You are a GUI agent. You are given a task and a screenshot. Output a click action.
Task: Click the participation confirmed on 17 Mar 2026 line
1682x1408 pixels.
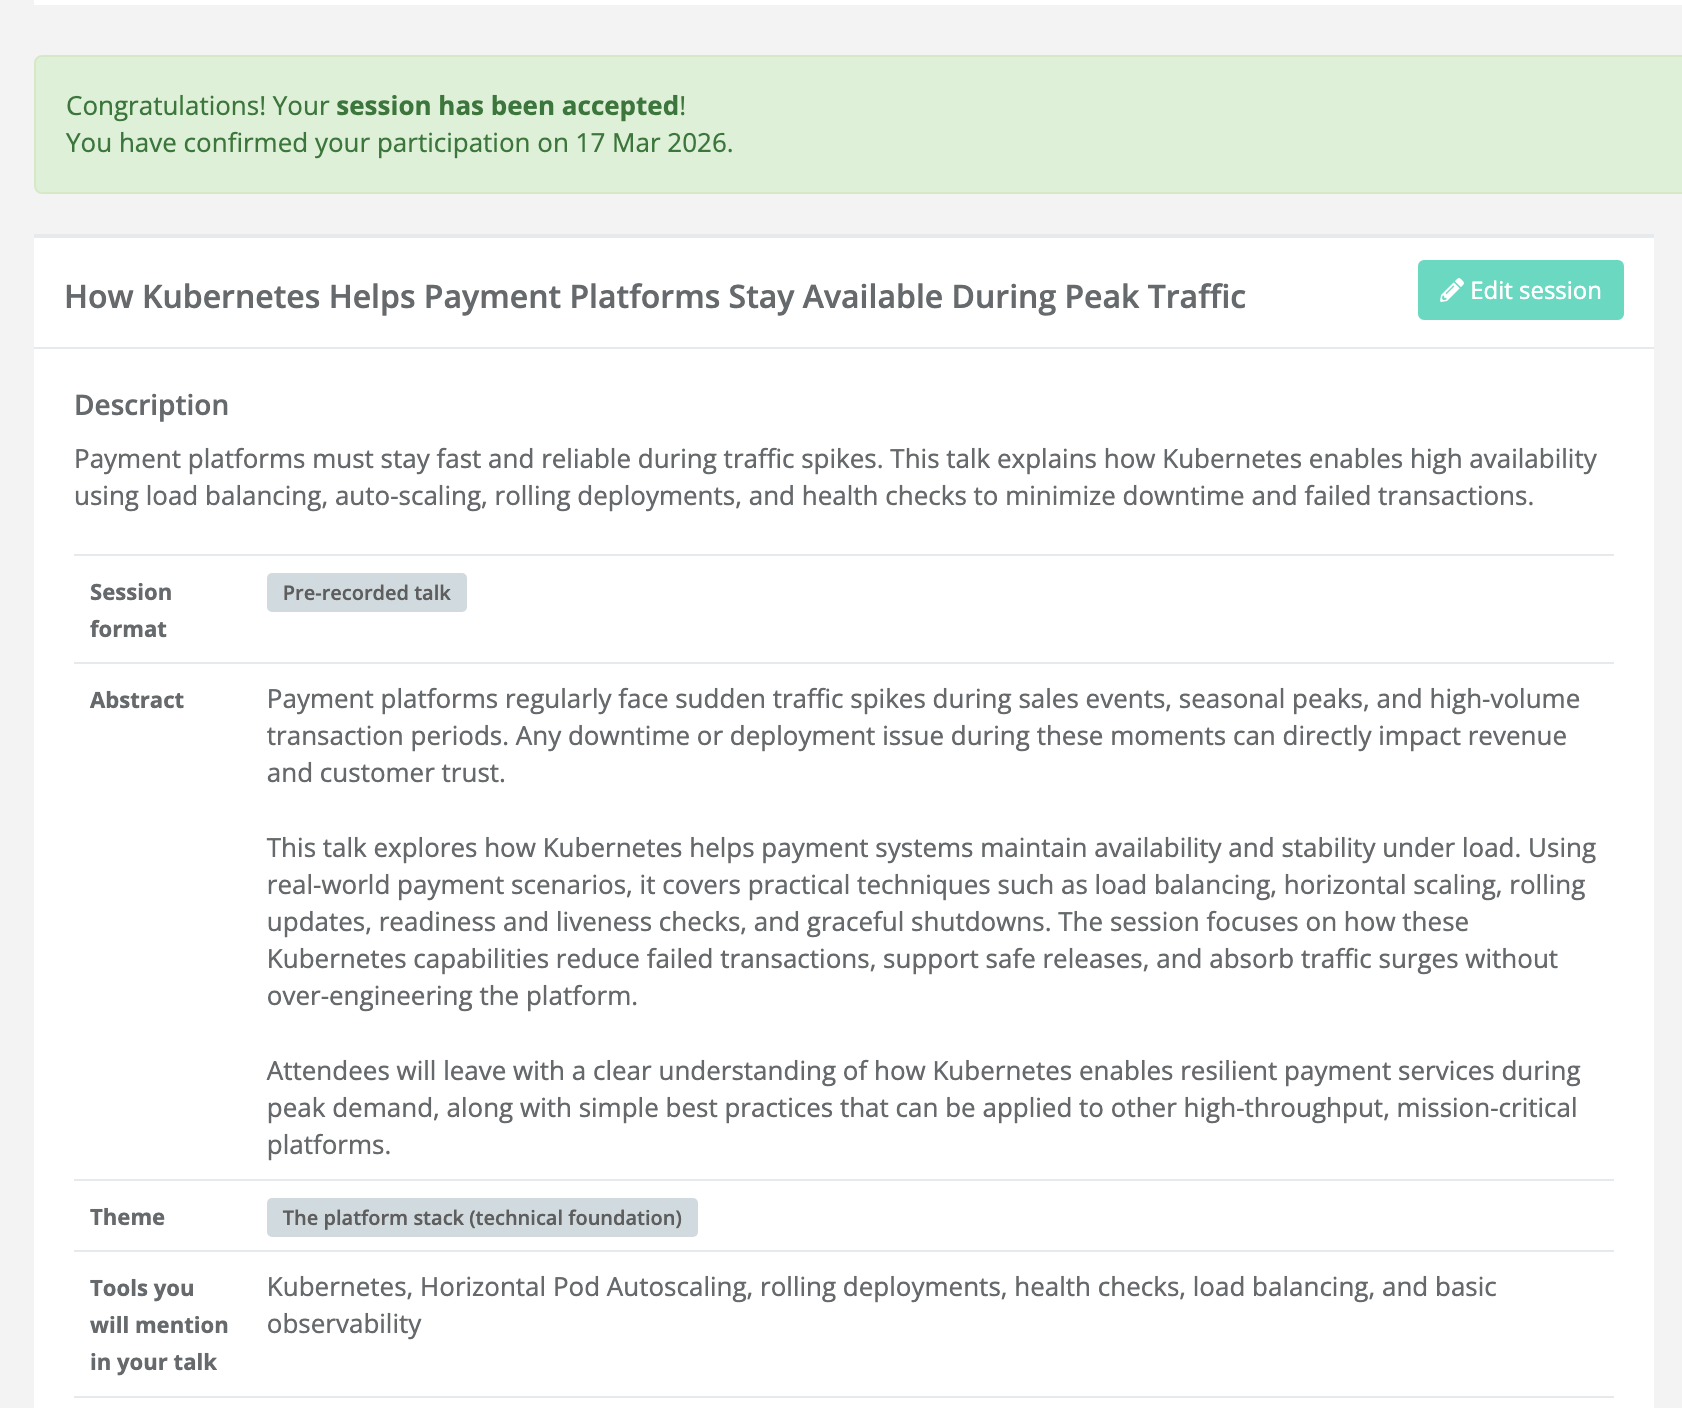point(399,143)
